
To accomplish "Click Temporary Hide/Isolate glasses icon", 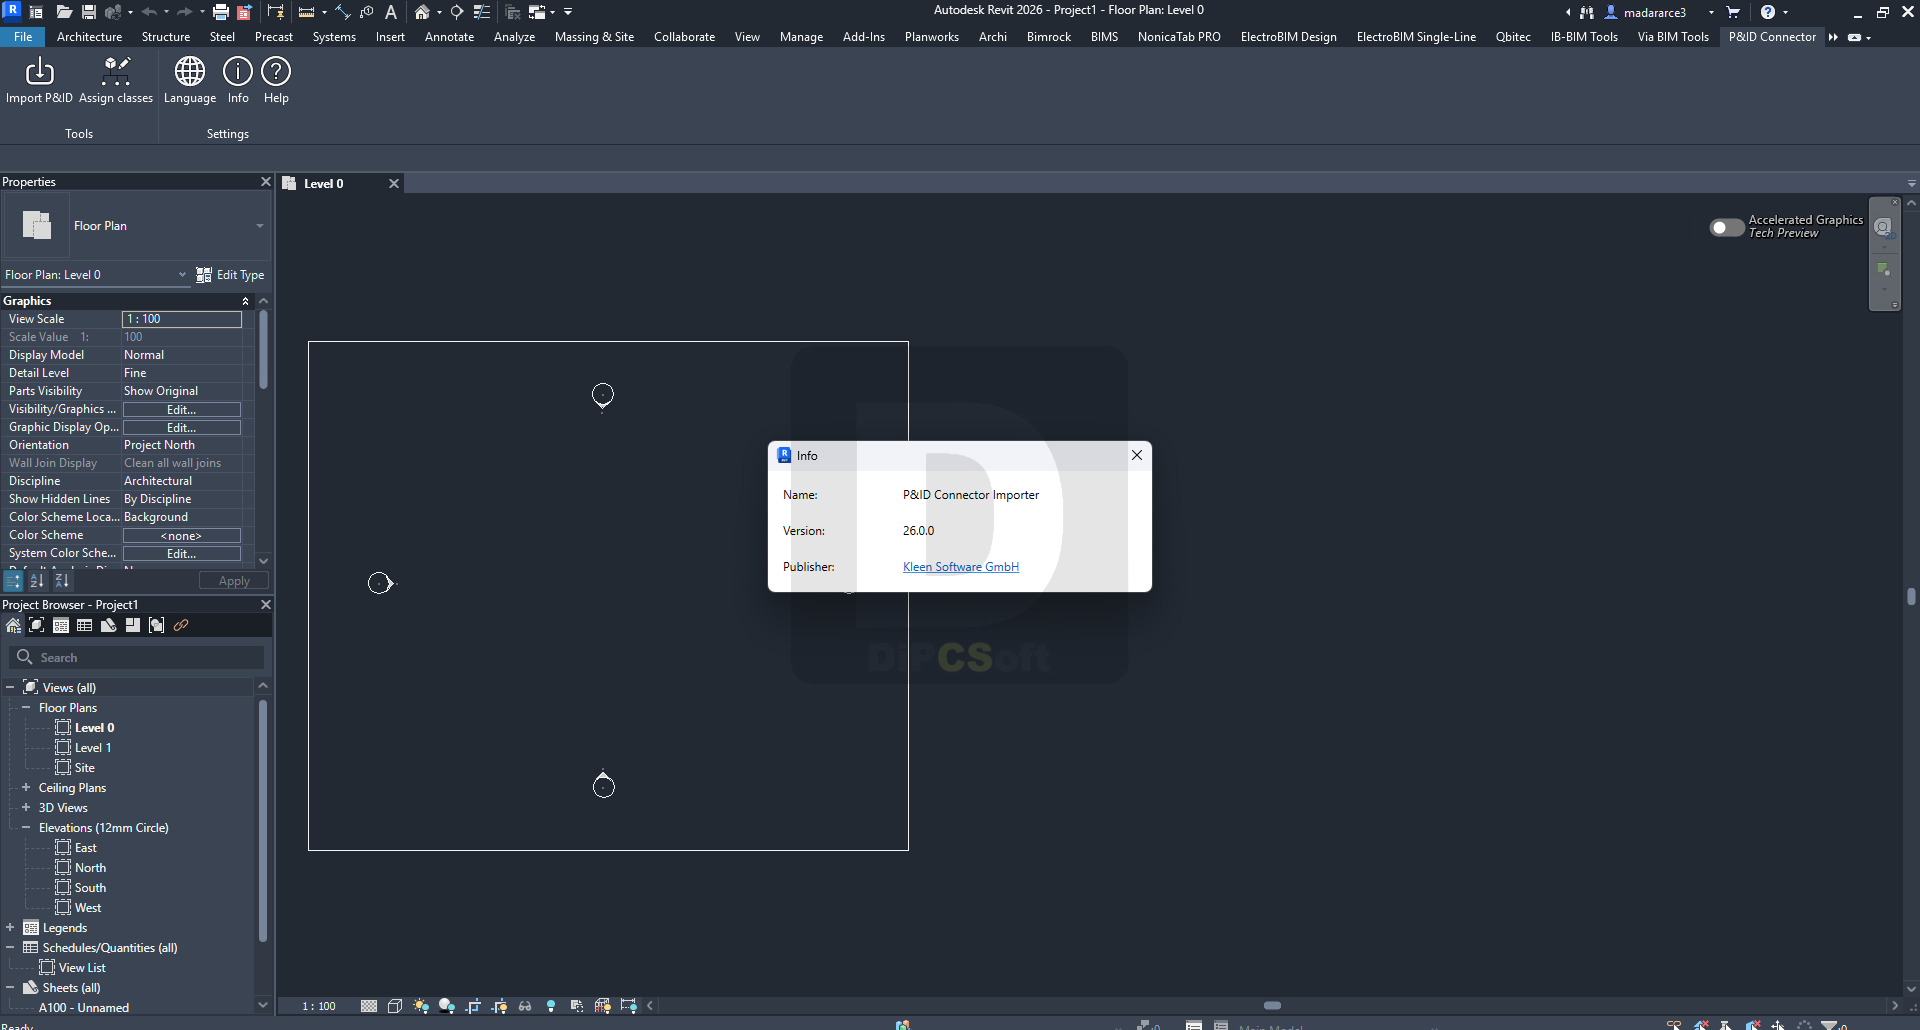I will pos(525,1006).
